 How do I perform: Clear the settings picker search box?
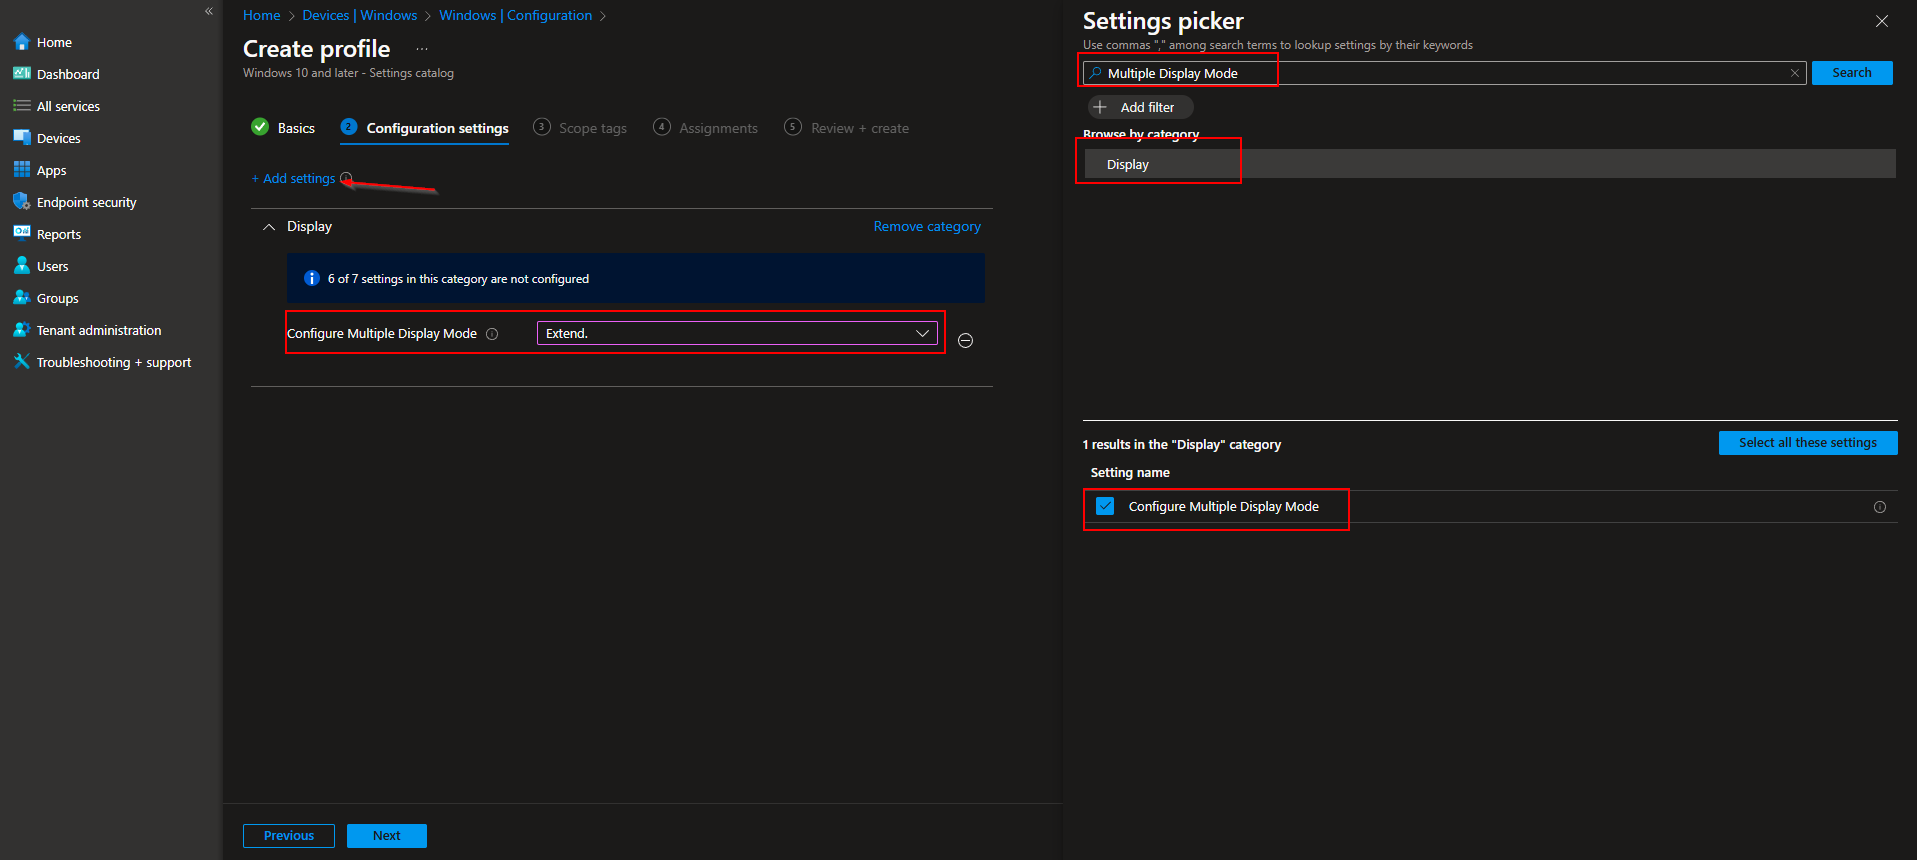(1794, 73)
